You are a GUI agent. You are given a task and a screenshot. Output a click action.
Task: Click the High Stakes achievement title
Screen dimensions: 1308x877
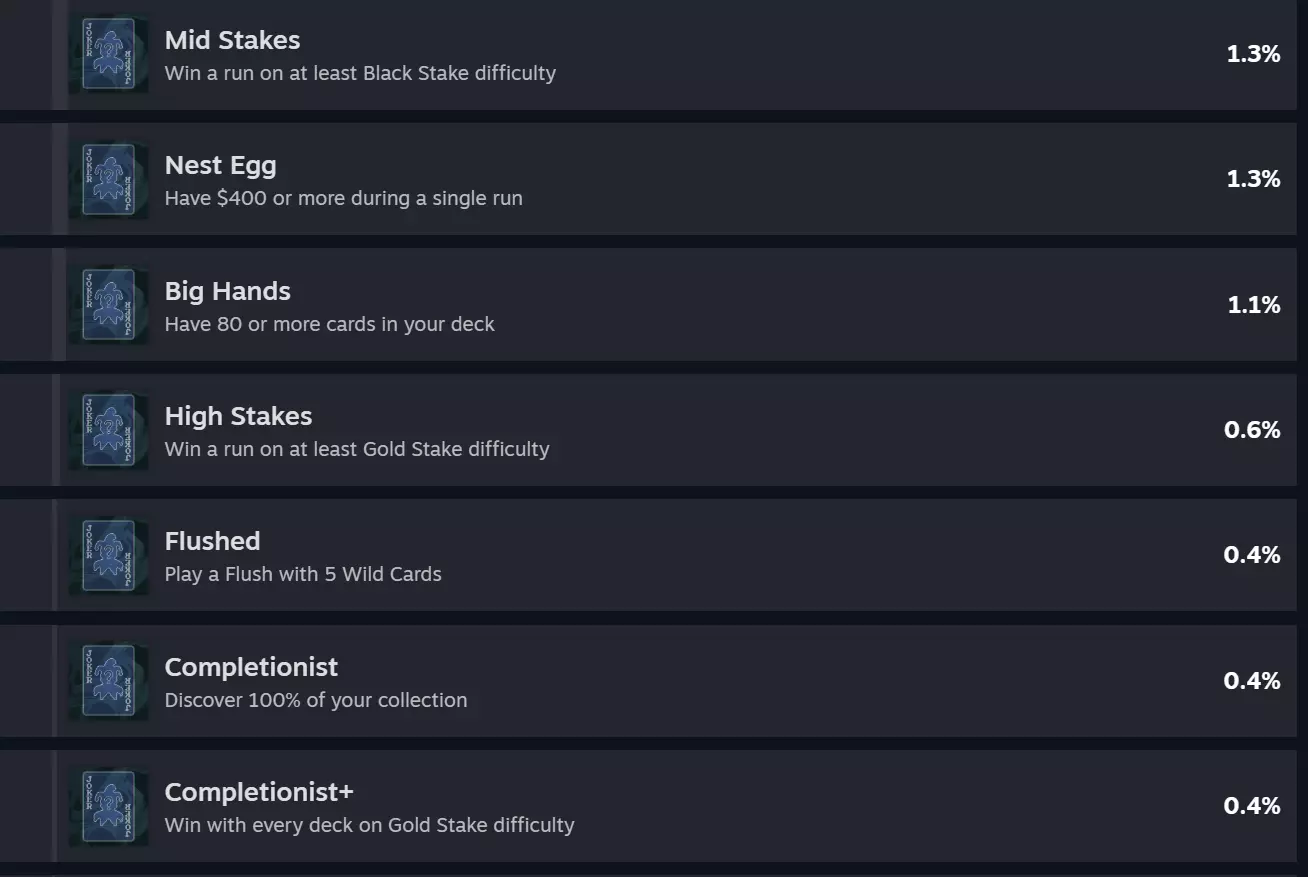point(238,416)
